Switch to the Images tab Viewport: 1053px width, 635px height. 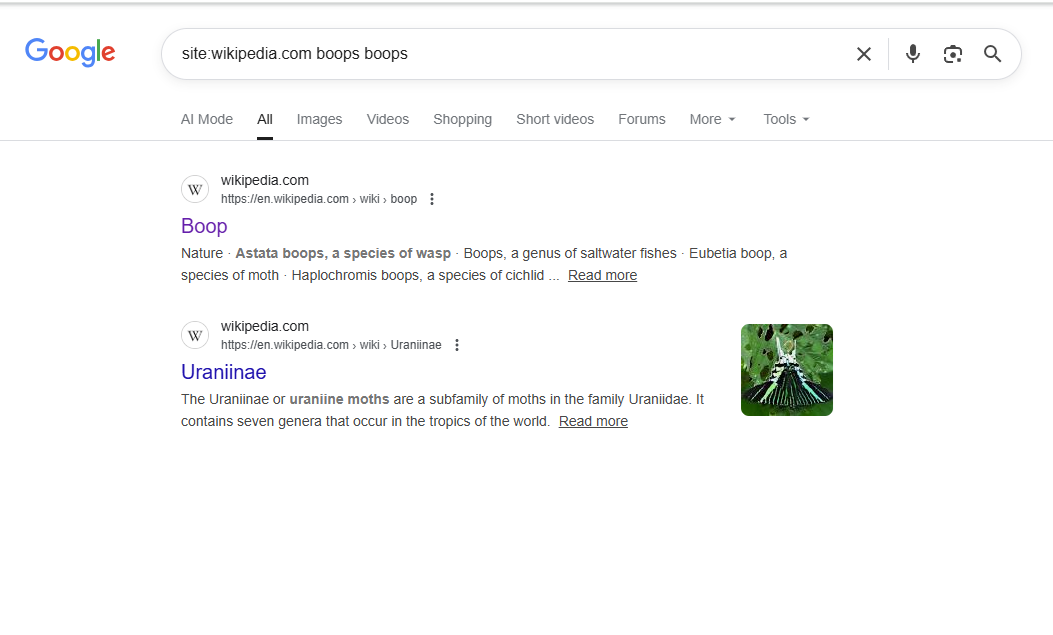tap(319, 119)
